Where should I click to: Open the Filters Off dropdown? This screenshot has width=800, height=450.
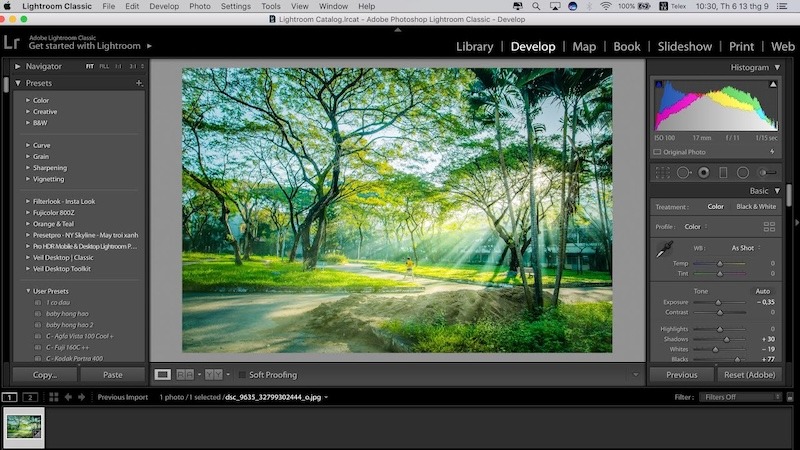point(740,397)
